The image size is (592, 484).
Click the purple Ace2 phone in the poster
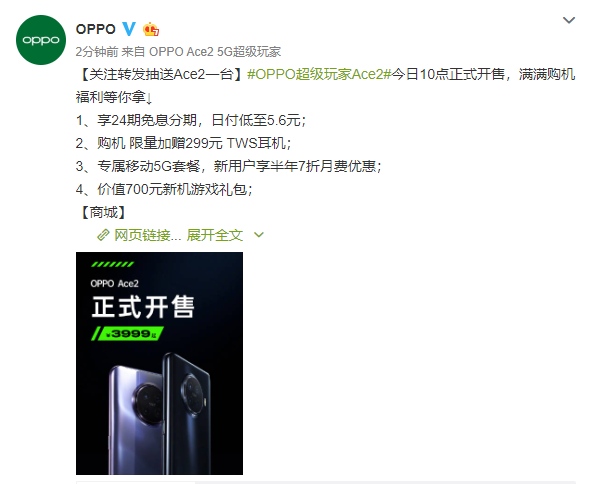coord(136,419)
